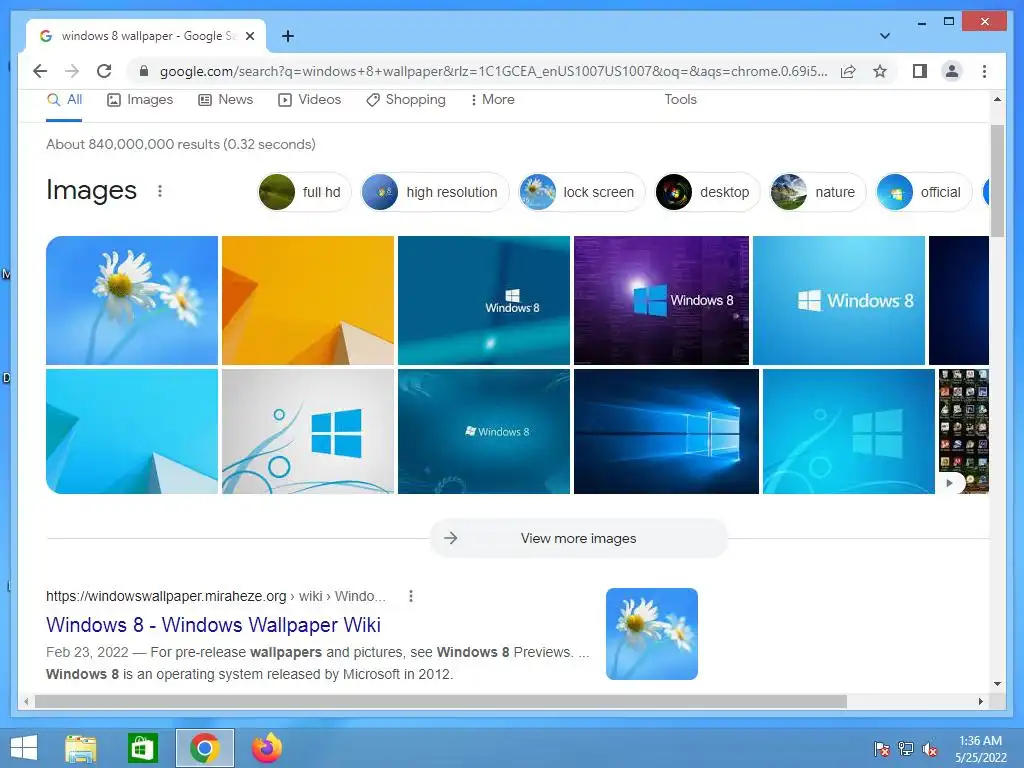Open the gray swirl Windows logo wallpaper
The width and height of the screenshot is (1024, 768).
pos(308,431)
